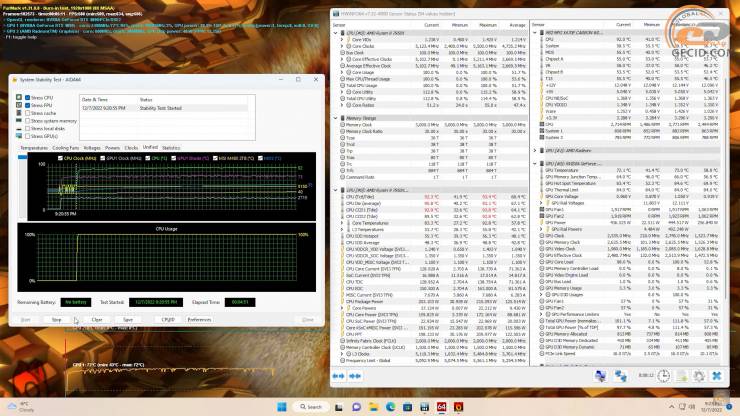Open the Cooling Fans tab
This screenshot has height=416, width=740.
(65, 148)
